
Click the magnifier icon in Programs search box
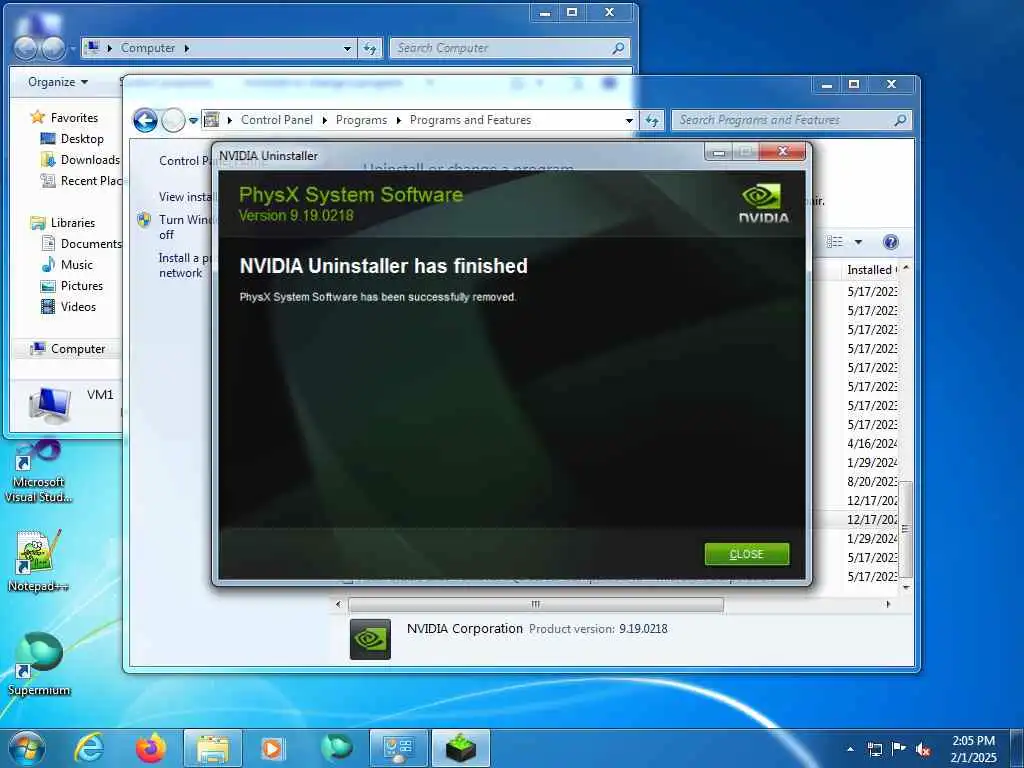point(900,120)
